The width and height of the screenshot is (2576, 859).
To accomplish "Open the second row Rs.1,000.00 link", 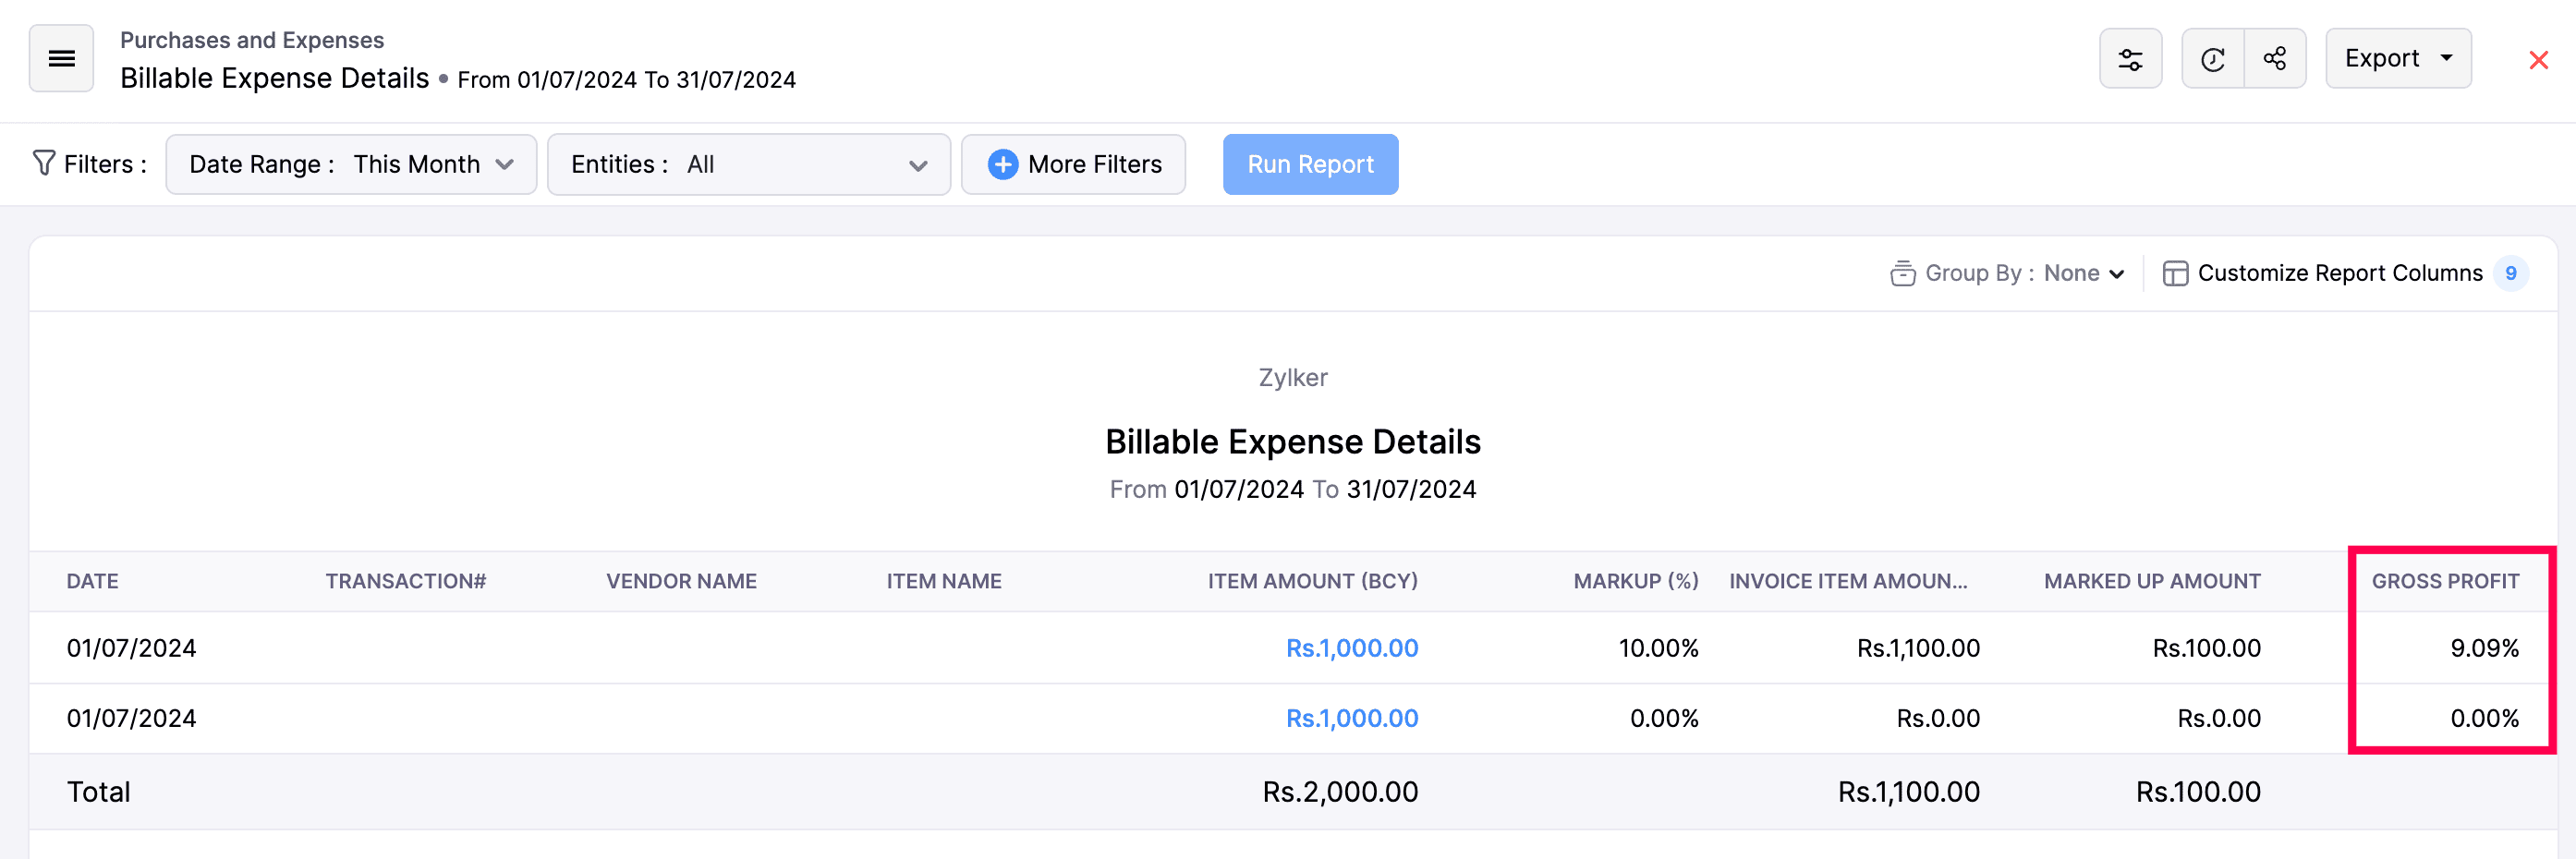I will click(1351, 717).
